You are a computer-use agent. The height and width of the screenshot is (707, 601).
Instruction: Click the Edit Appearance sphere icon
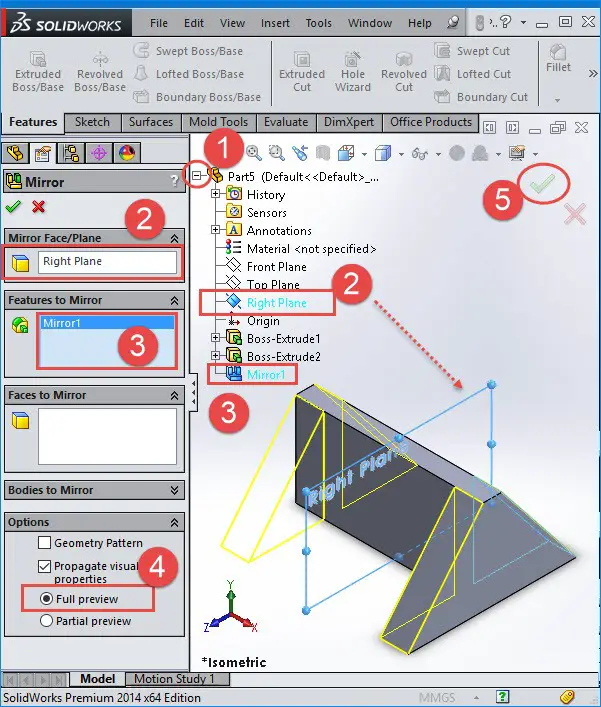coord(457,153)
